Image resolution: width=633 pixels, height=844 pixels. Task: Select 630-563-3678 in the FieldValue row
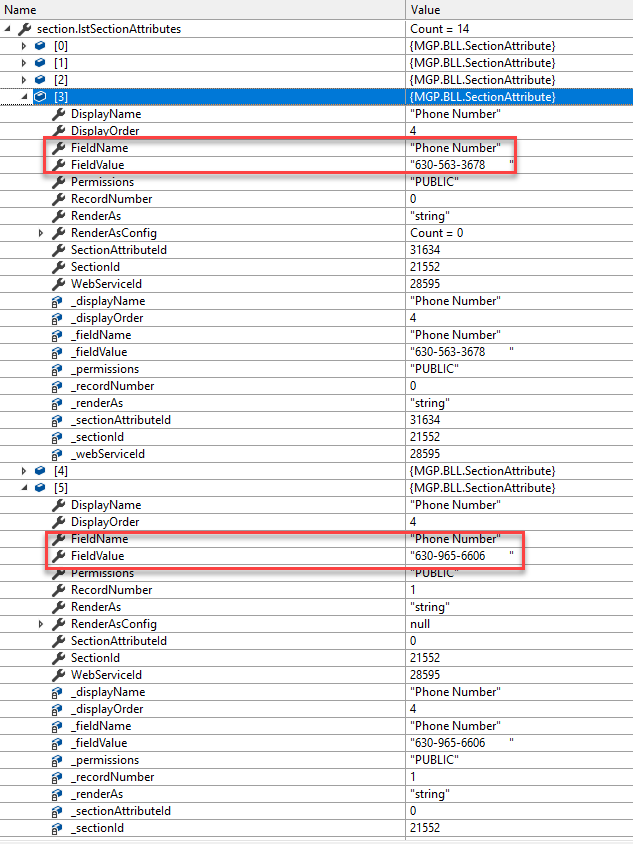coord(450,165)
